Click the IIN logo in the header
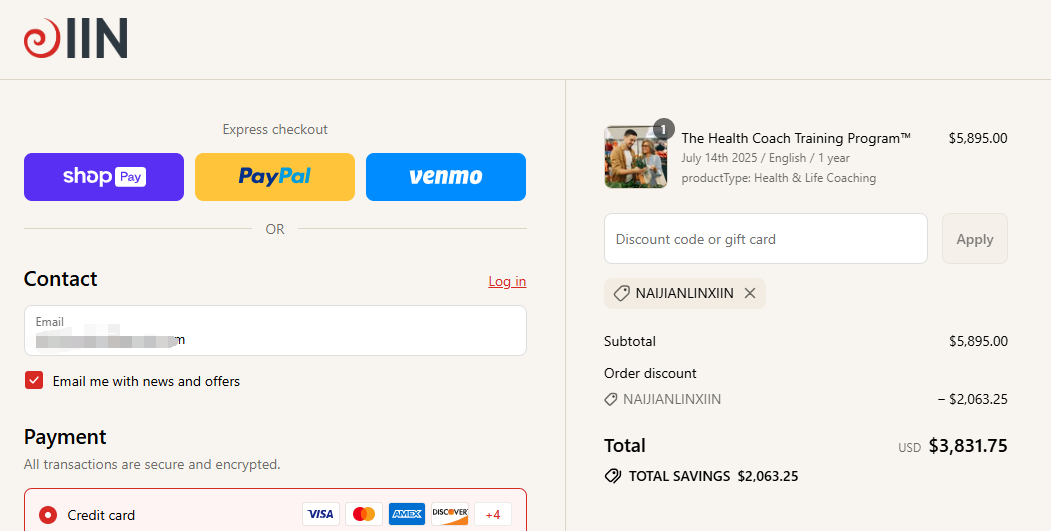1051x531 pixels. 76,39
